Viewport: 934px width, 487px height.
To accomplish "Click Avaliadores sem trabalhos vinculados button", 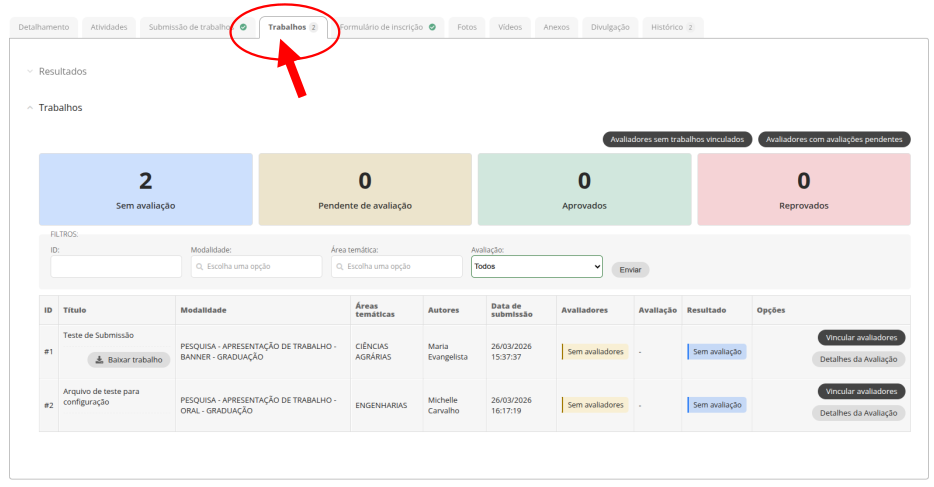I will tap(677, 139).
